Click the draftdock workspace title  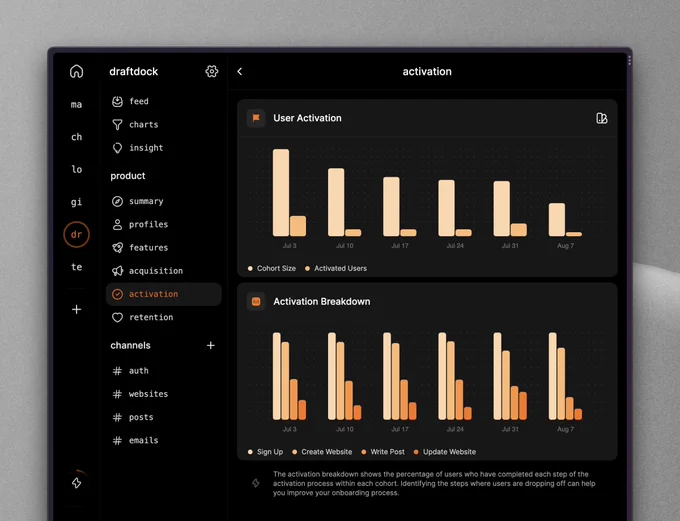[134, 72]
